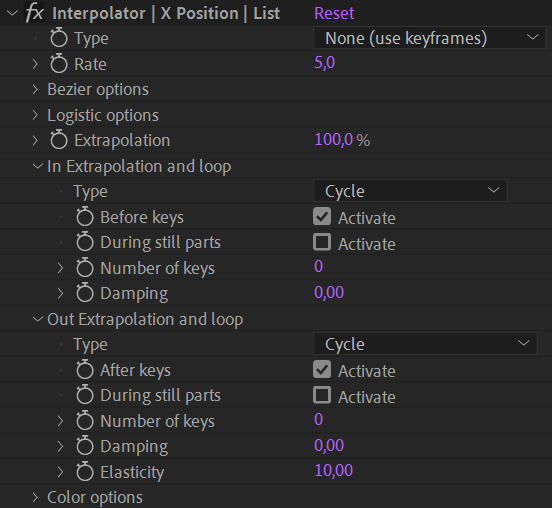
Task: Toggle the fx effect switch for Interpolator
Action: pyautogui.click(x=35, y=13)
